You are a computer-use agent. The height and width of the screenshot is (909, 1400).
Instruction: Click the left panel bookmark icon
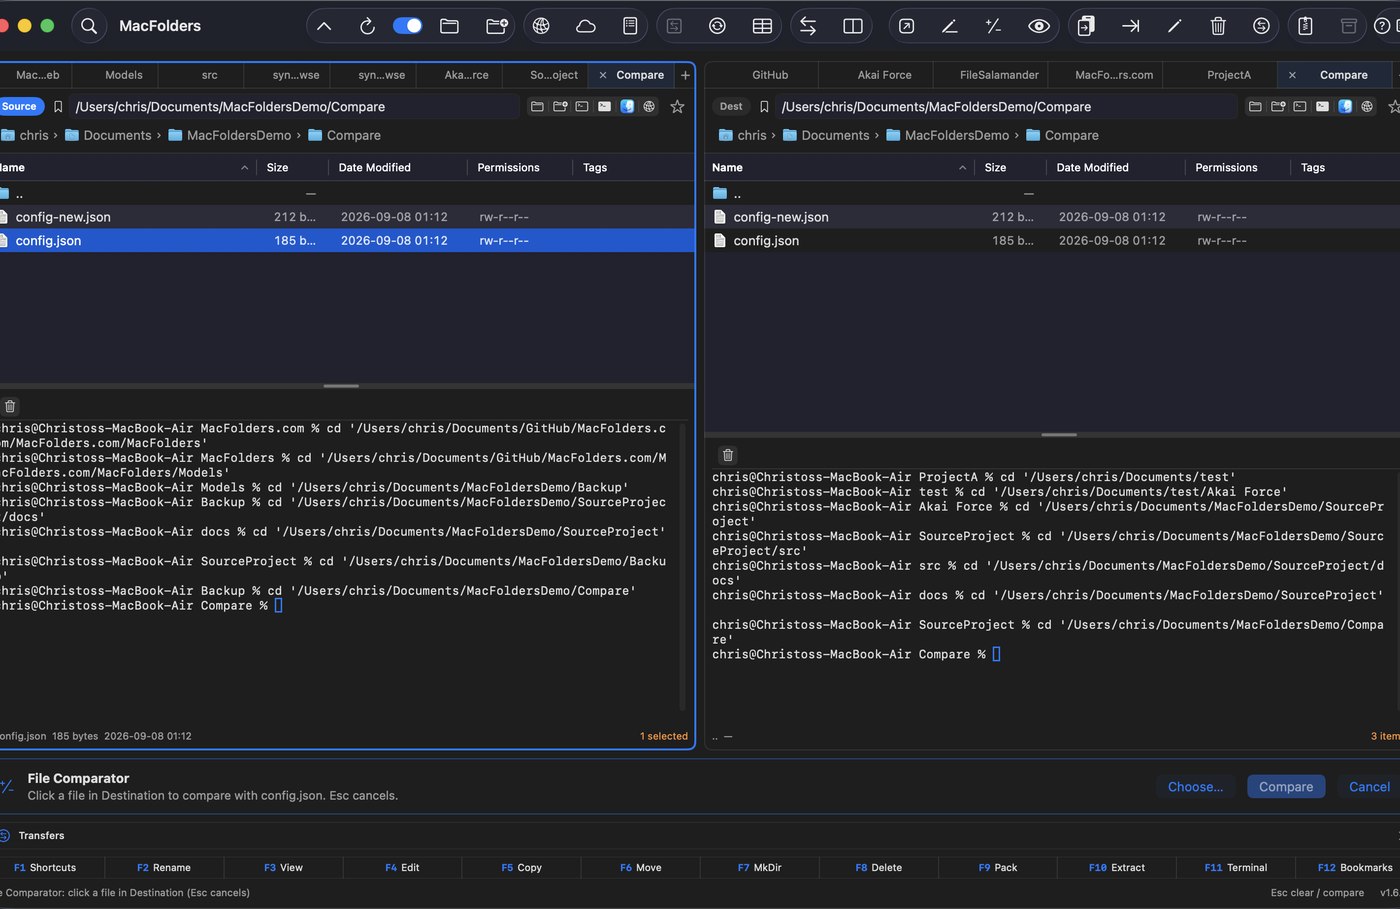pos(58,107)
